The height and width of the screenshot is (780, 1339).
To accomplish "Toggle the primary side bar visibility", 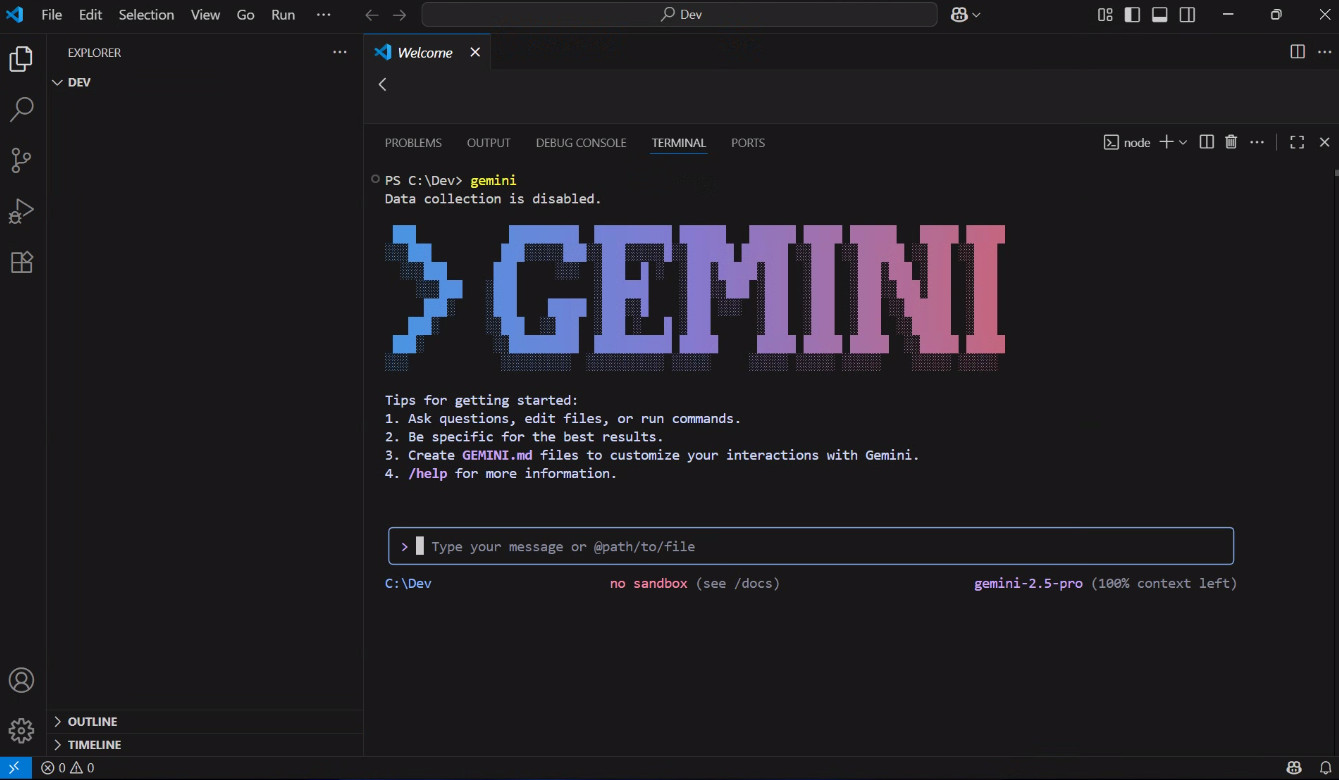I will tap(1132, 14).
